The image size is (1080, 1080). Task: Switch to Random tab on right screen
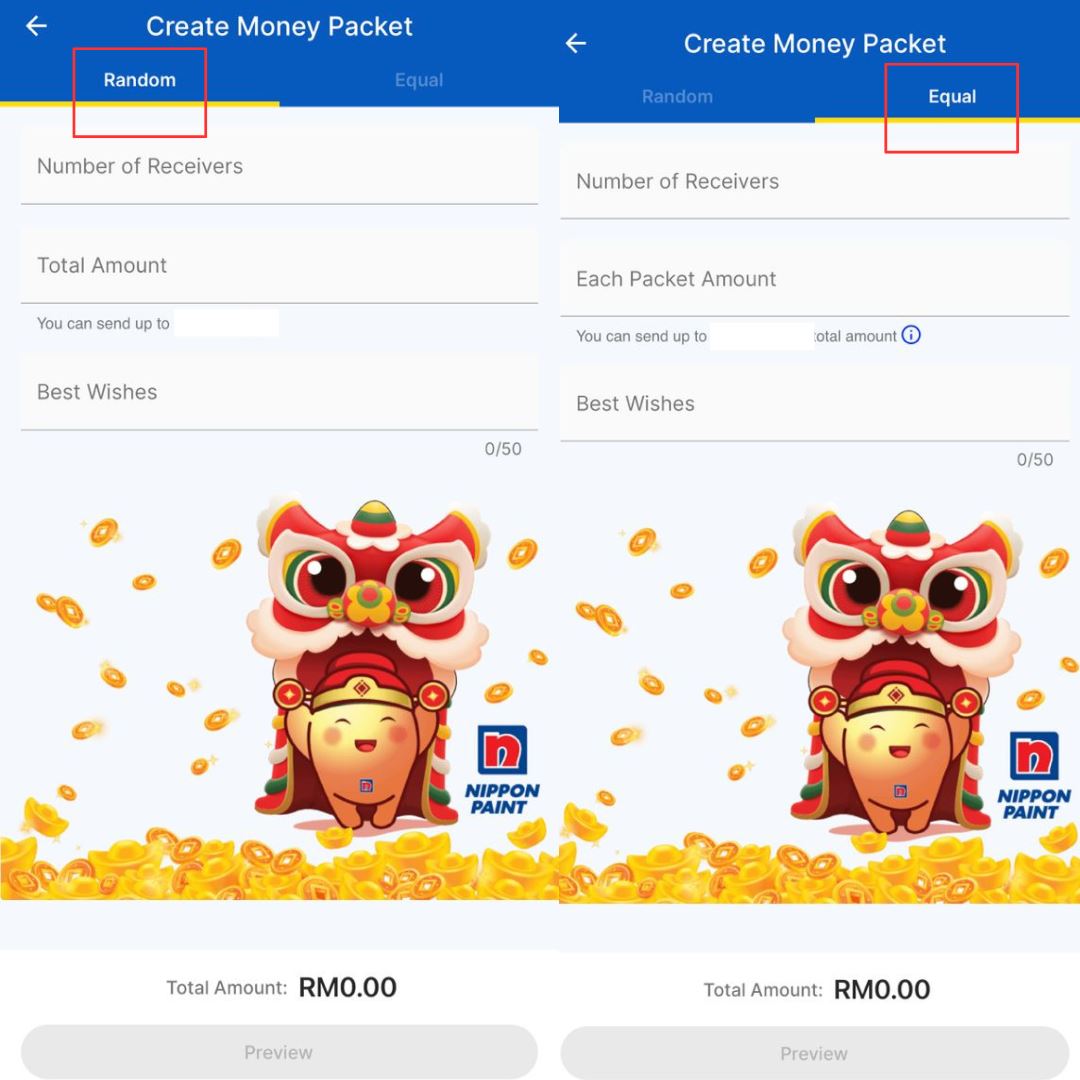677,96
